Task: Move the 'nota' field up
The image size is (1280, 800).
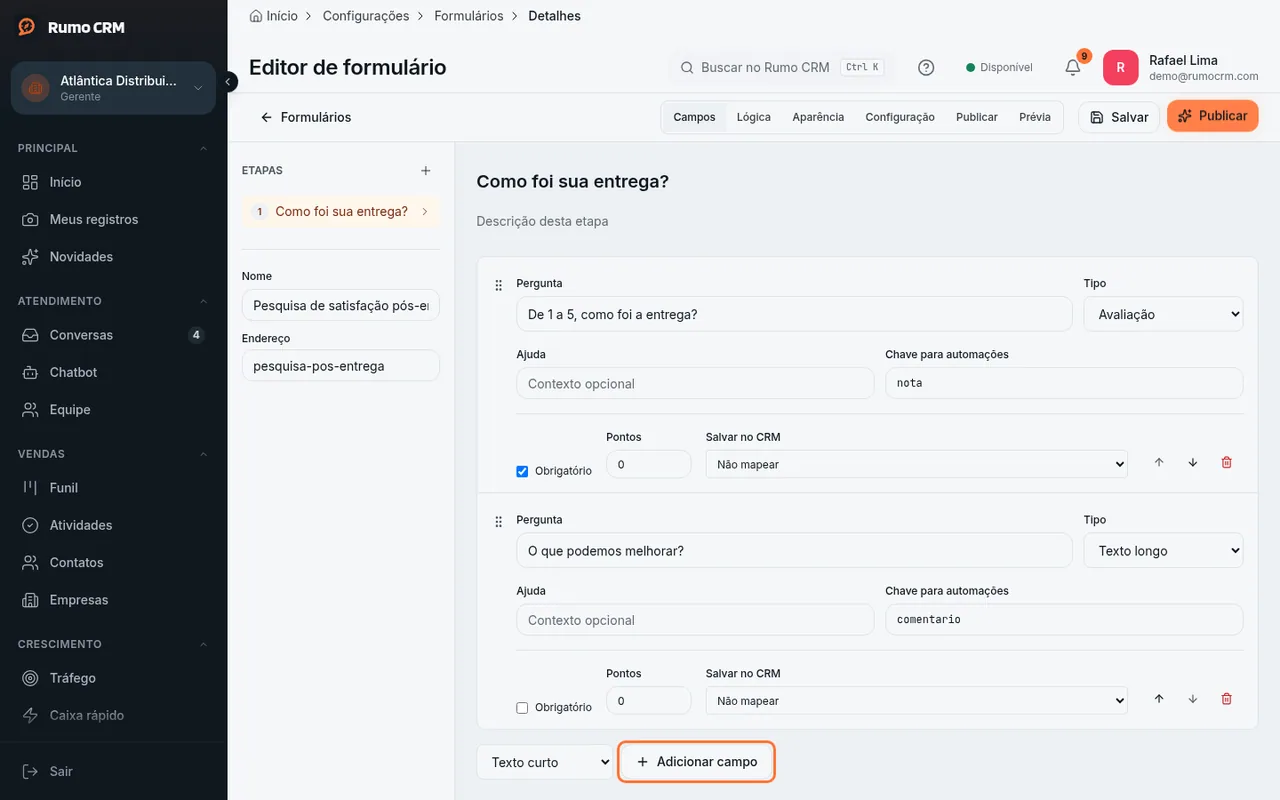Action: (x=1159, y=463)
